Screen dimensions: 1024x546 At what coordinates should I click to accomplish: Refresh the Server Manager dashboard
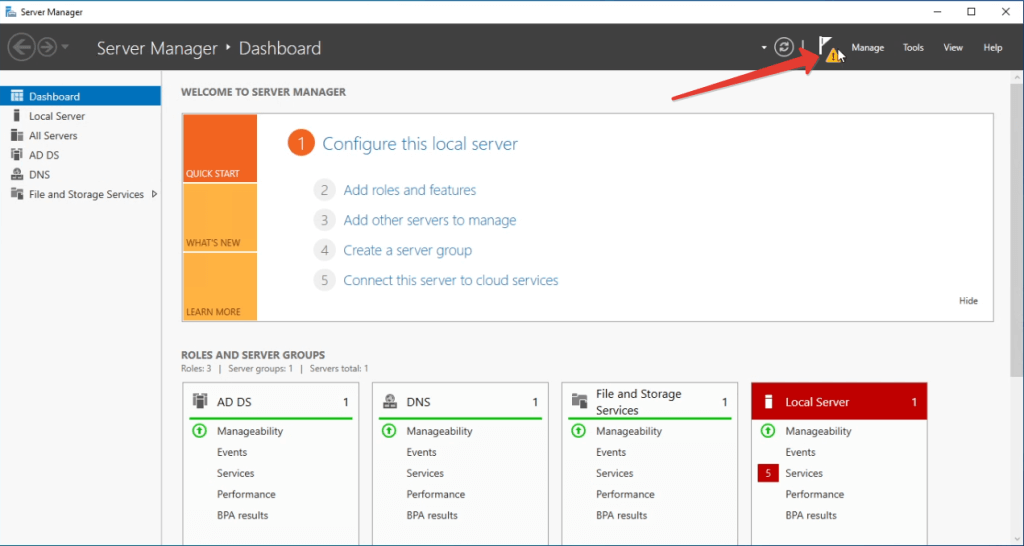click(784, 47)
